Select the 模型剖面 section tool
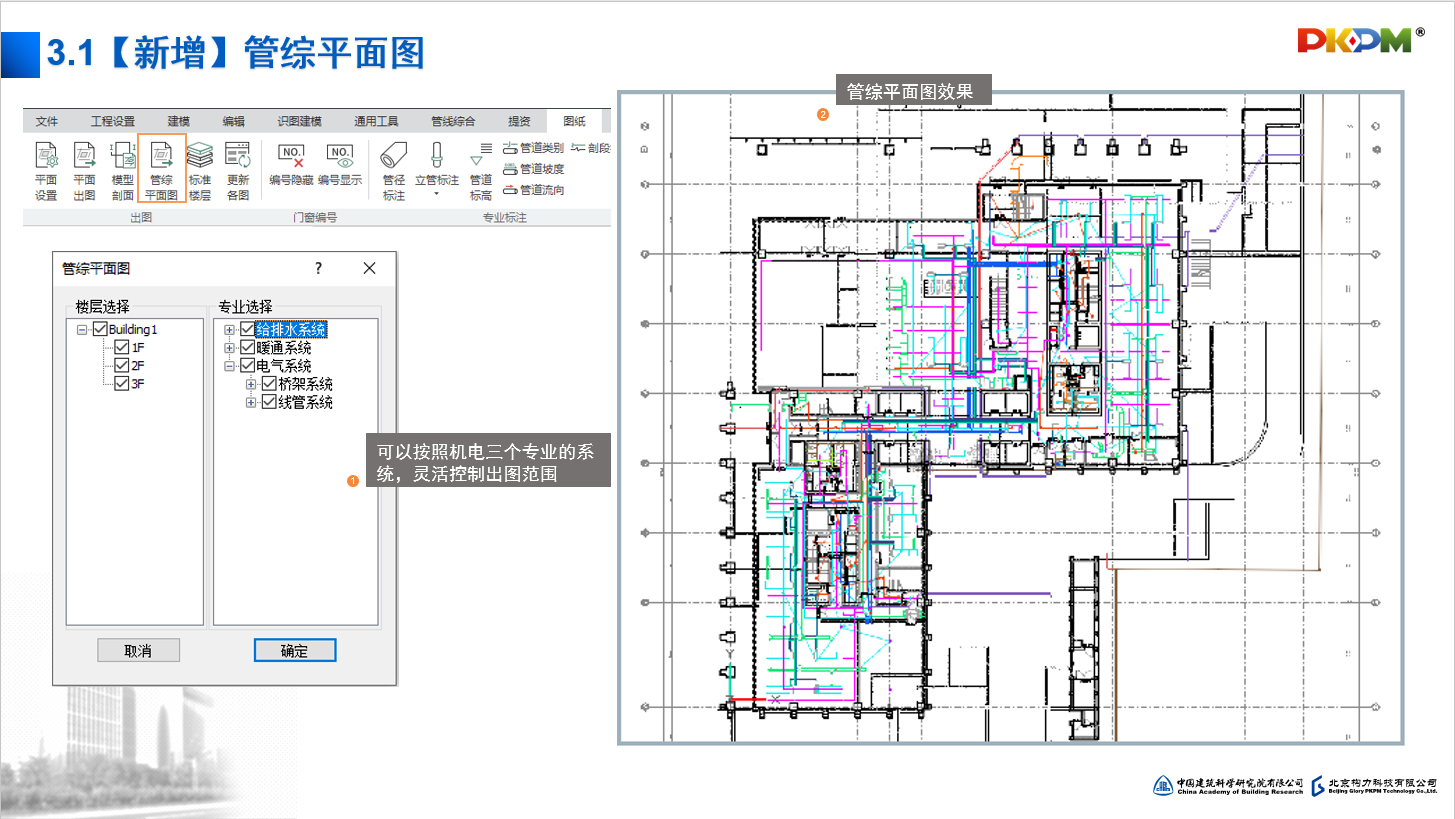The image size is (1455, 819). [x=123, y=169]
